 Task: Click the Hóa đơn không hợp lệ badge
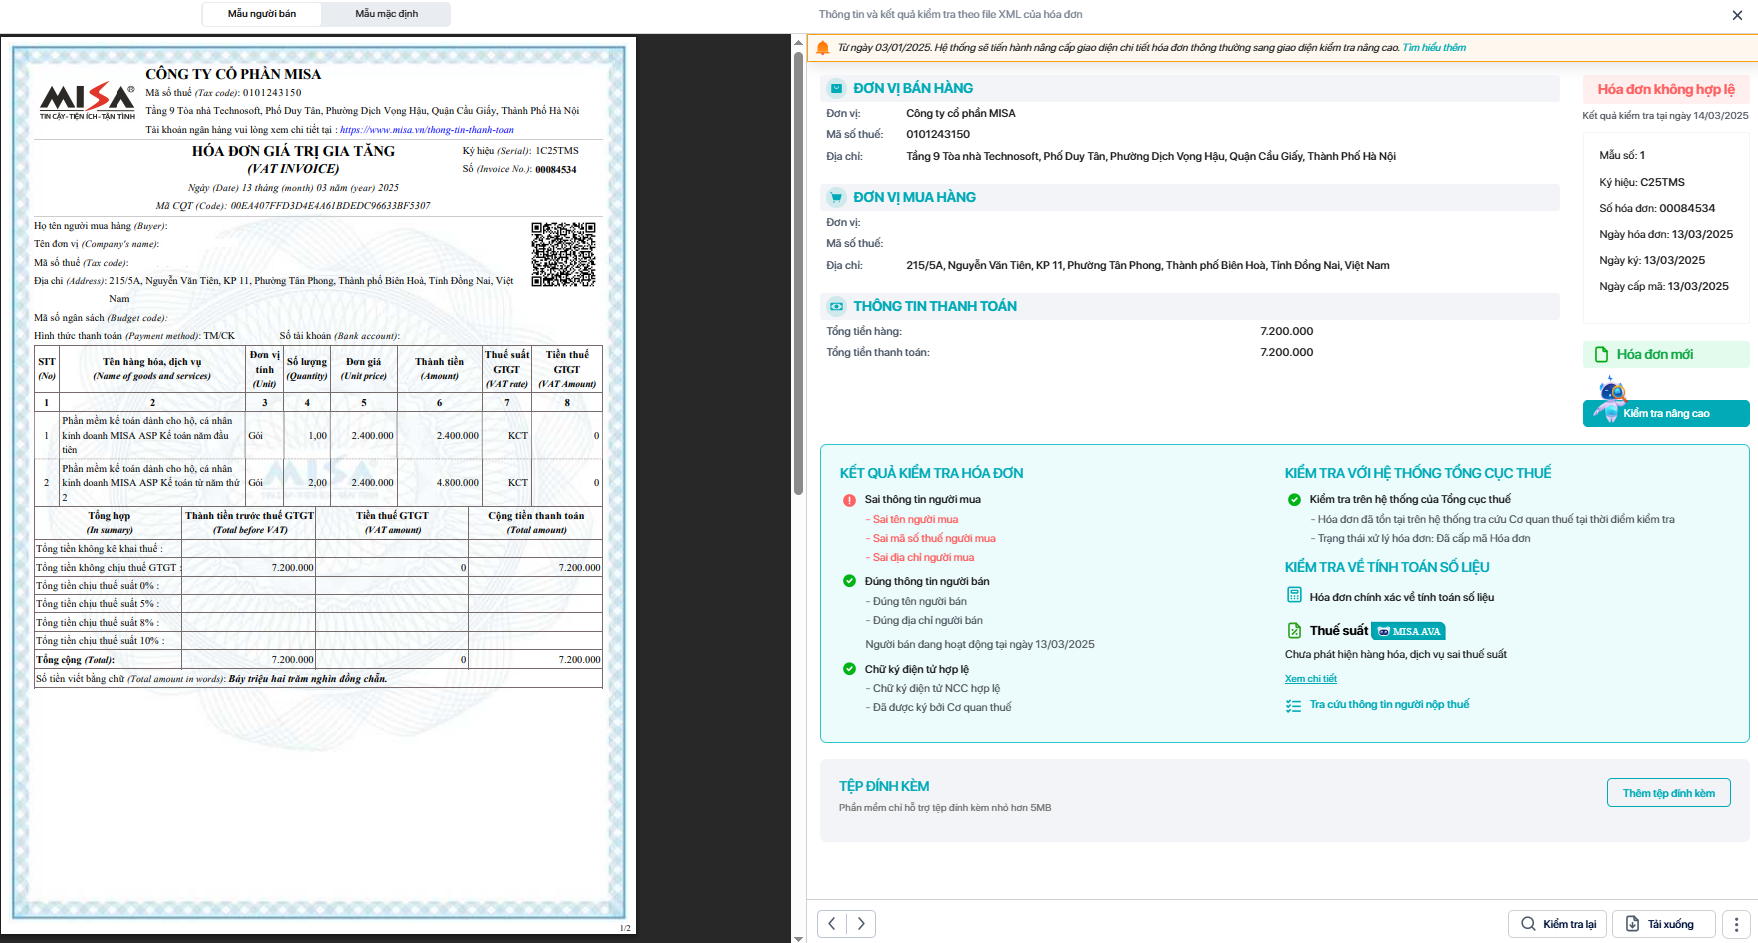click(1666, 89)
